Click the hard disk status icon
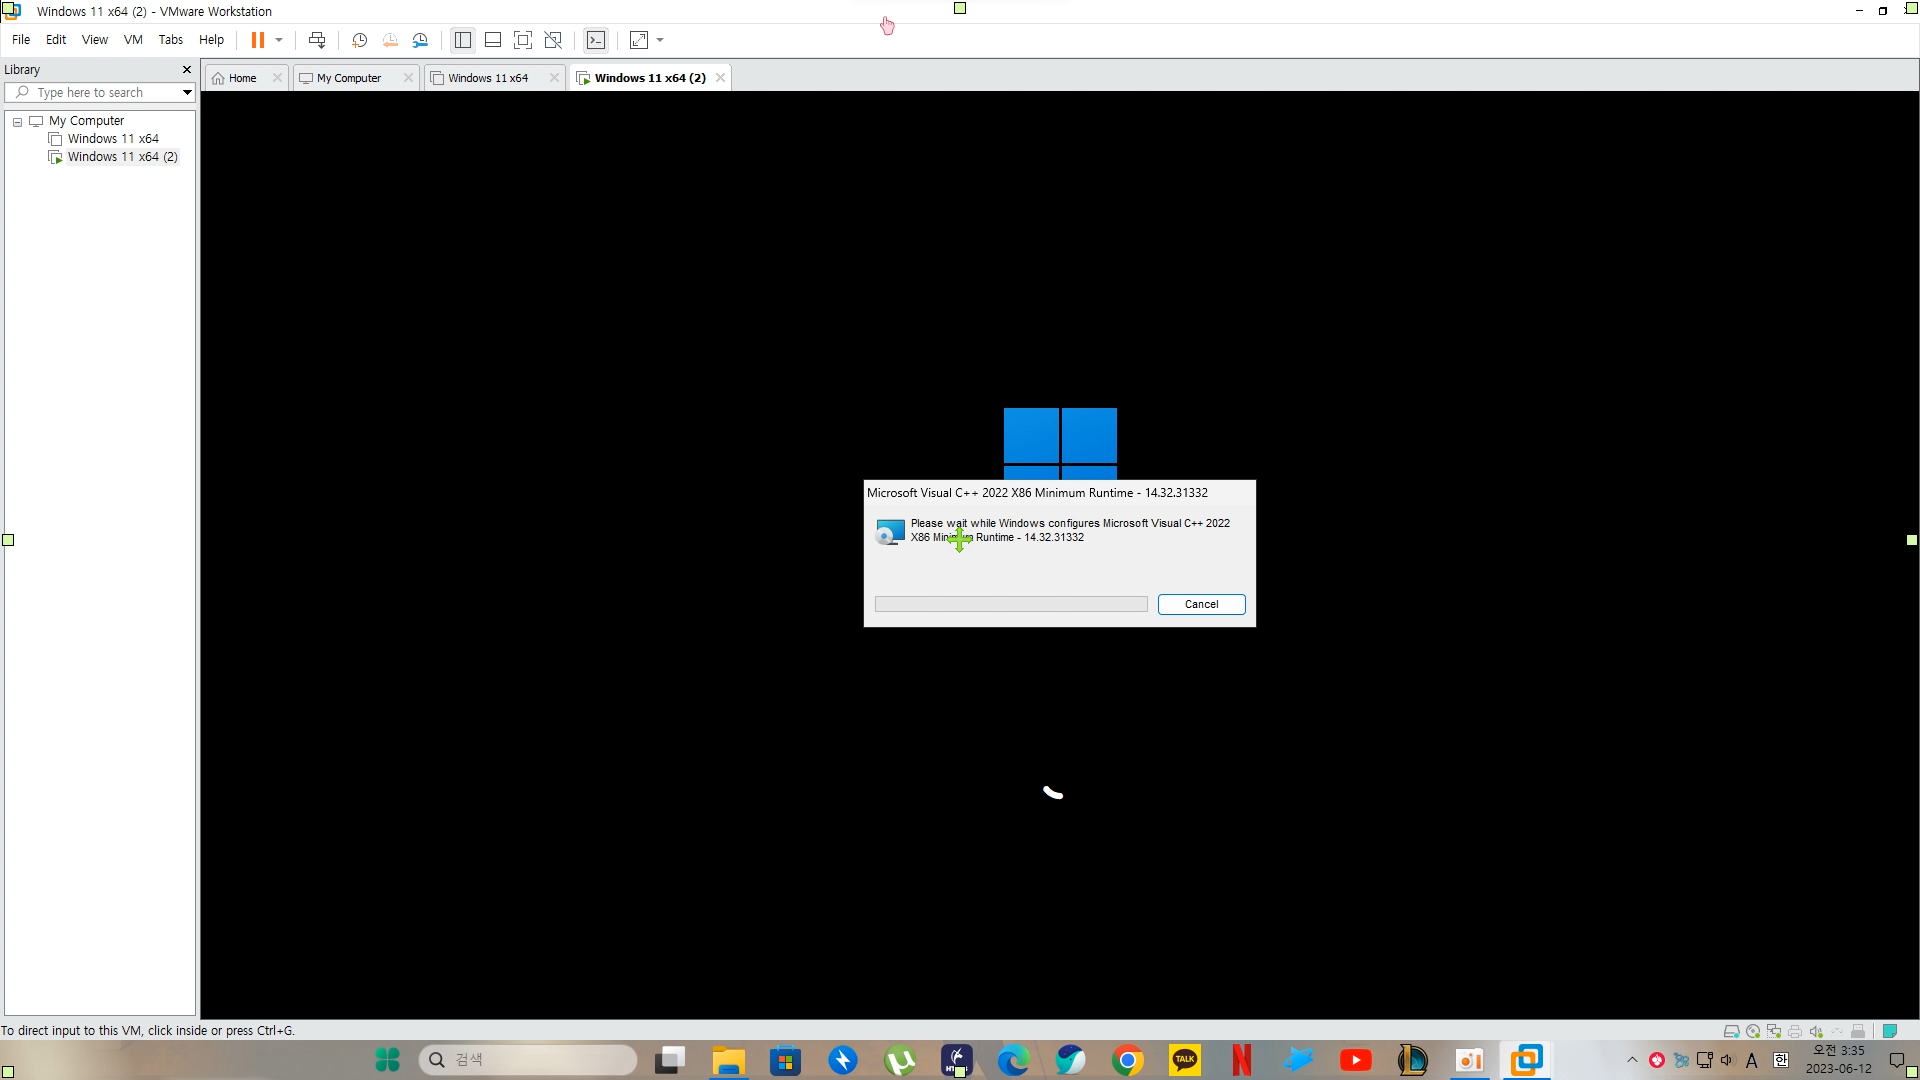Screen dimensions: 1920x1080 [1731, 1031]
